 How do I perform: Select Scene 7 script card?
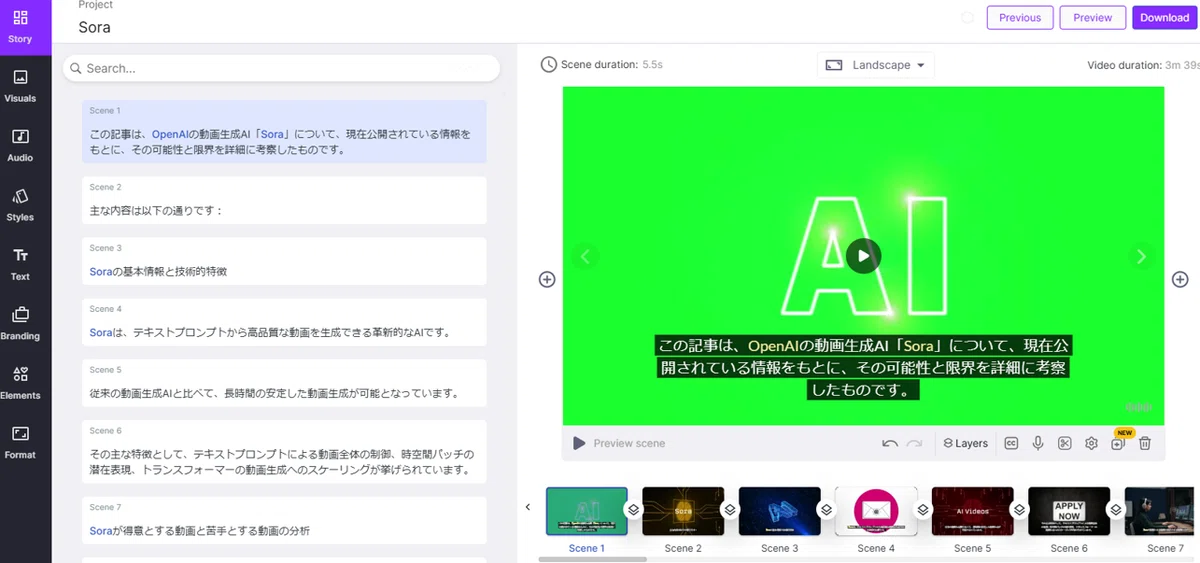click(x=284, y=521)
